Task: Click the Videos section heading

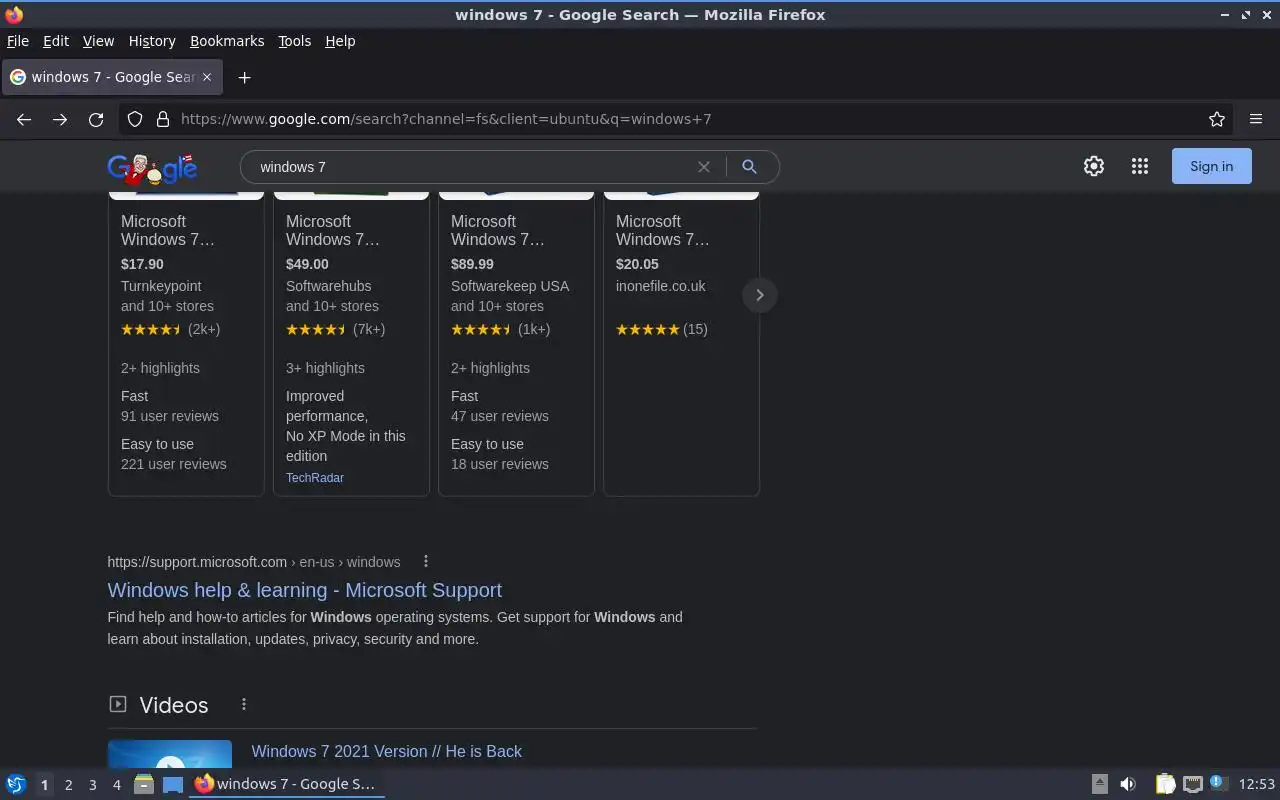Action: point(174,705)
